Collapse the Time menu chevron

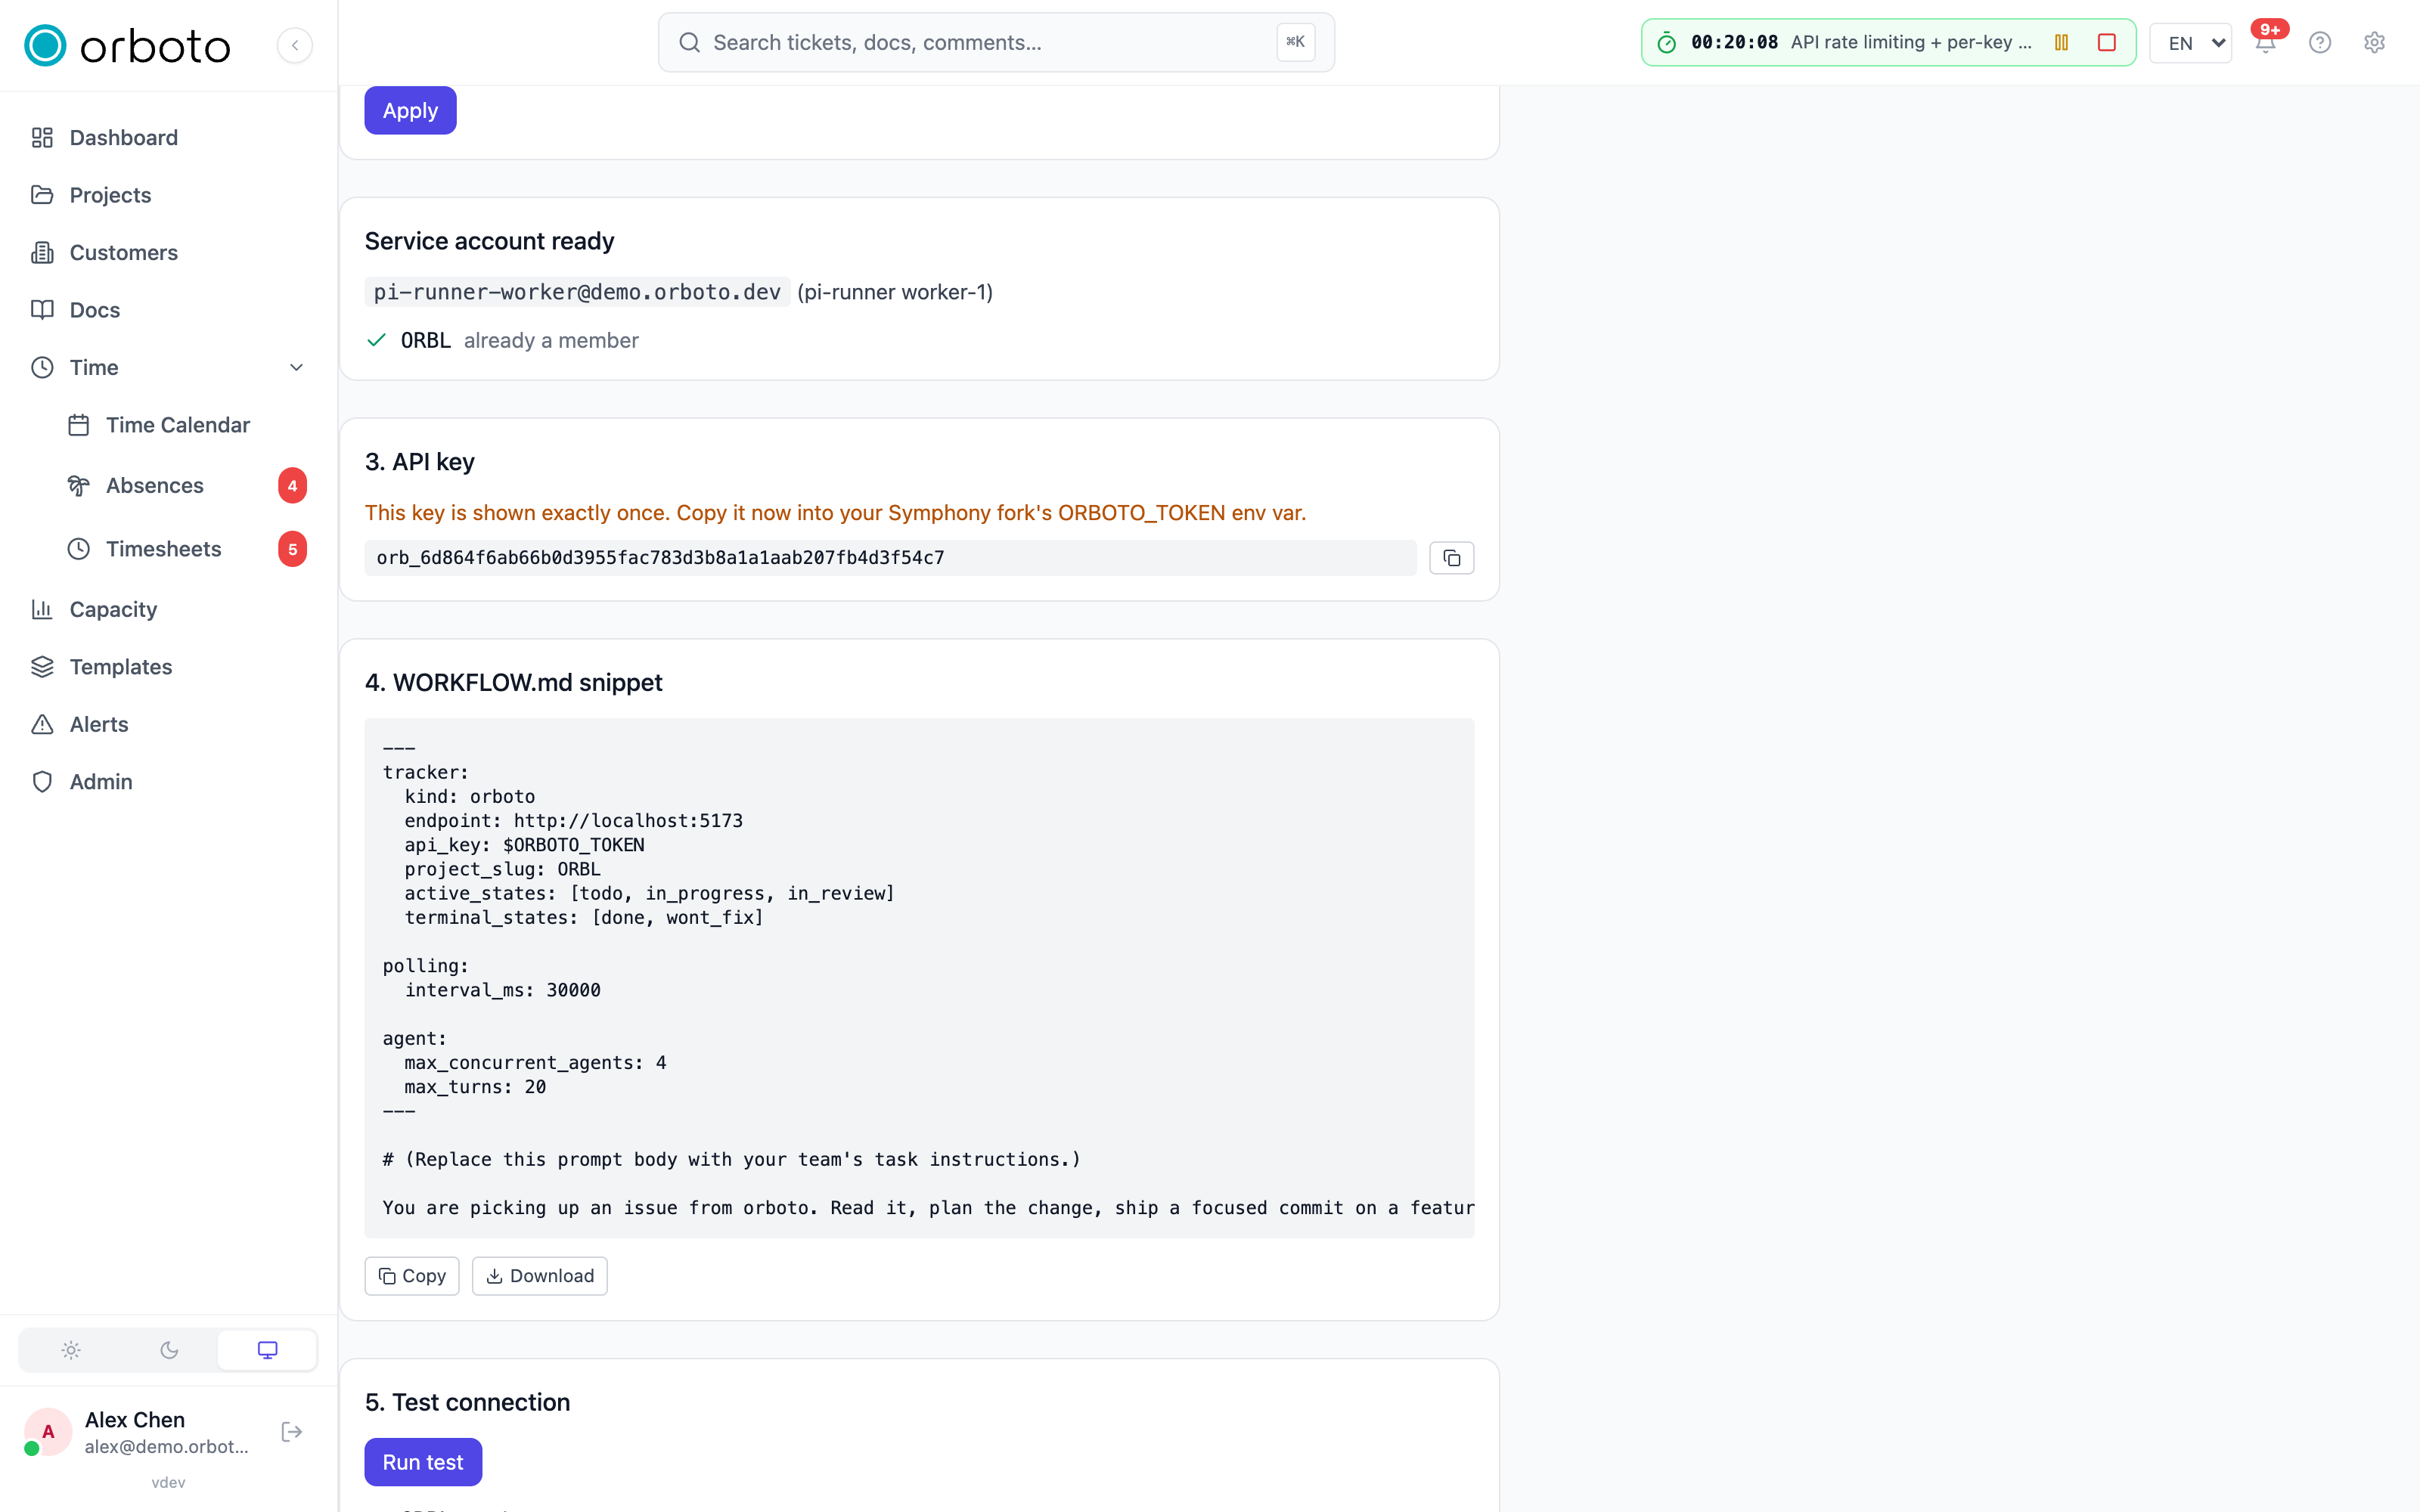pyautogui.click(x=296, y=367)
